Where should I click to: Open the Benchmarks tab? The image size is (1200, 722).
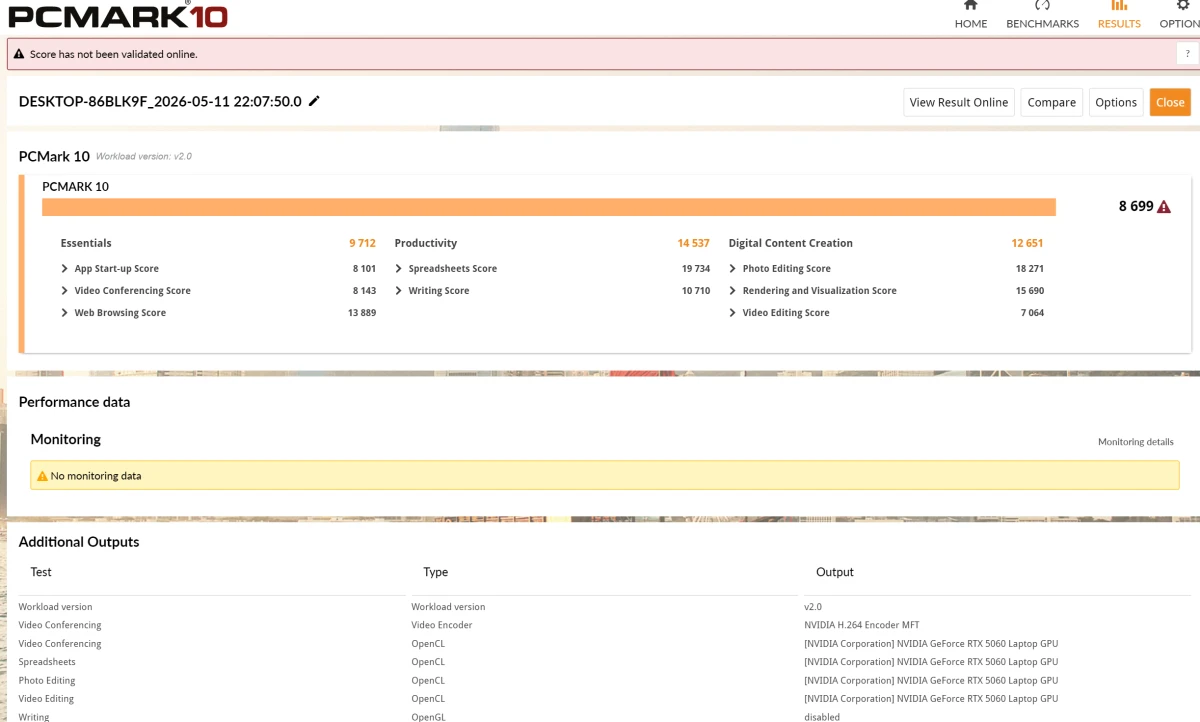click(1042, 15)
